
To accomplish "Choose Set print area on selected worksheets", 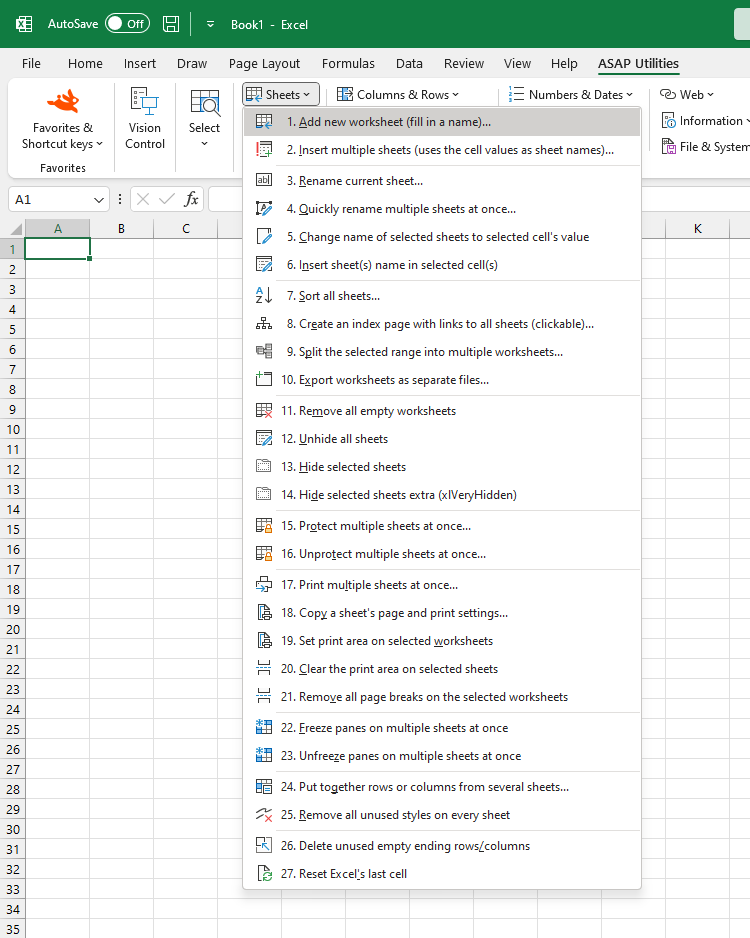I will 442,641.
